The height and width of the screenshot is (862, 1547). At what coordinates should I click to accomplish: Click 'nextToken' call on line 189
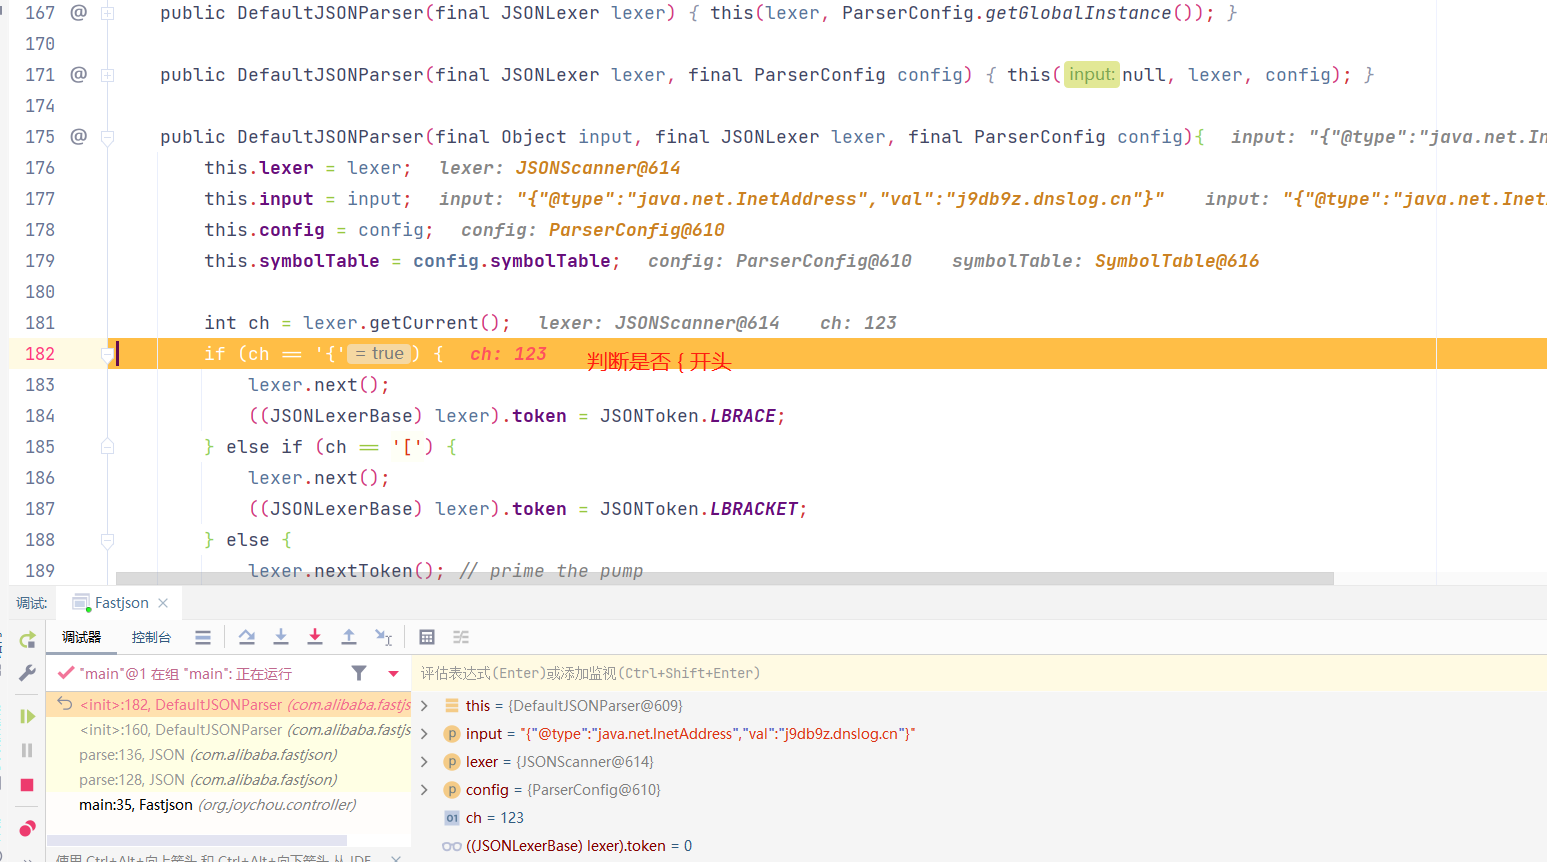[x=363, y=571]
